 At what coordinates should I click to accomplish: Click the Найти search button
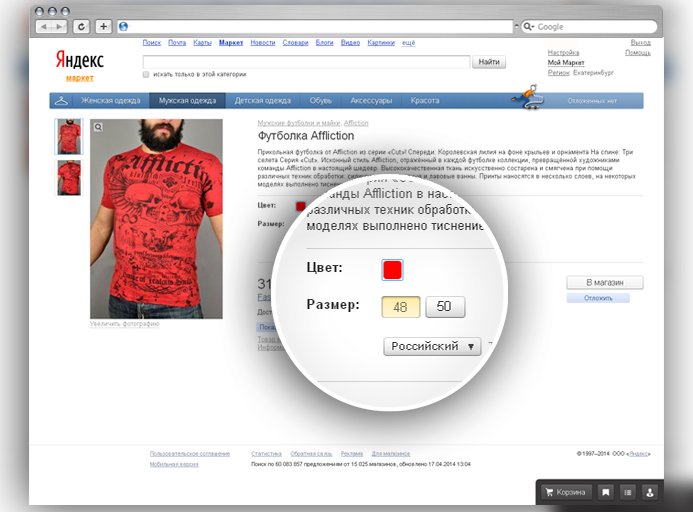click(489, 62)
